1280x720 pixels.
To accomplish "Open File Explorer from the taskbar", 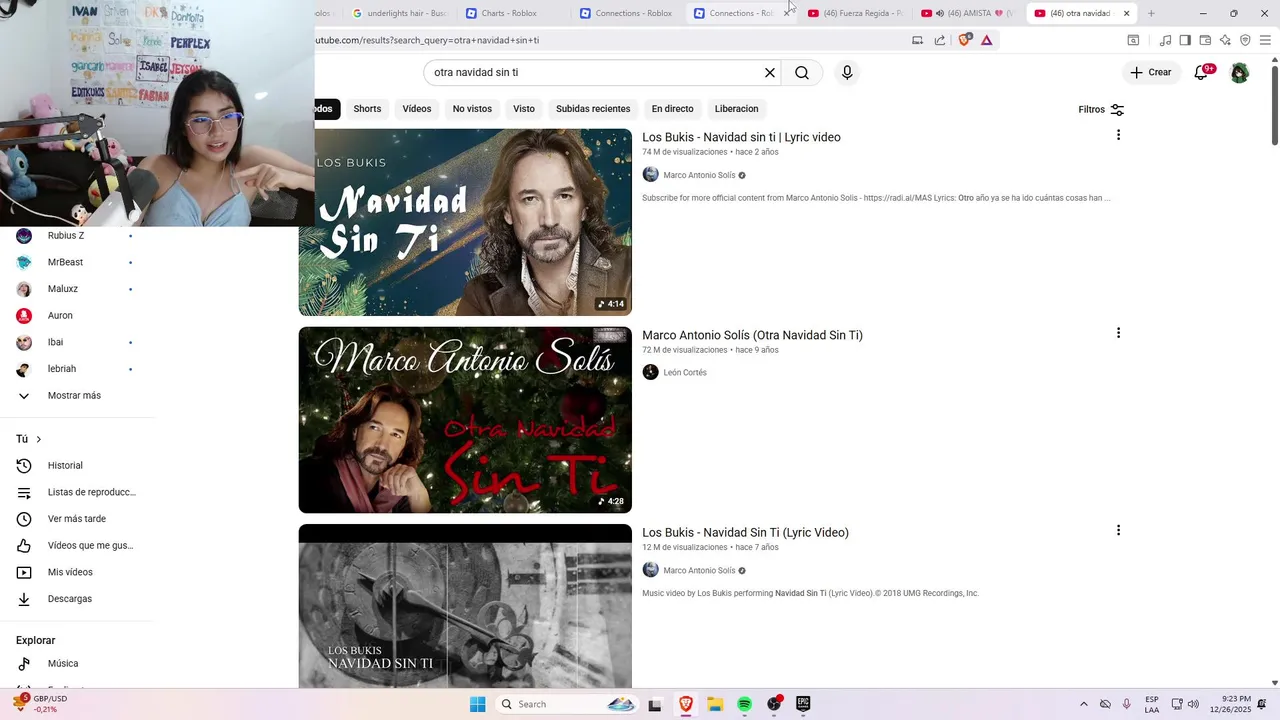I will pyautogui.click(x=715, y=704).
